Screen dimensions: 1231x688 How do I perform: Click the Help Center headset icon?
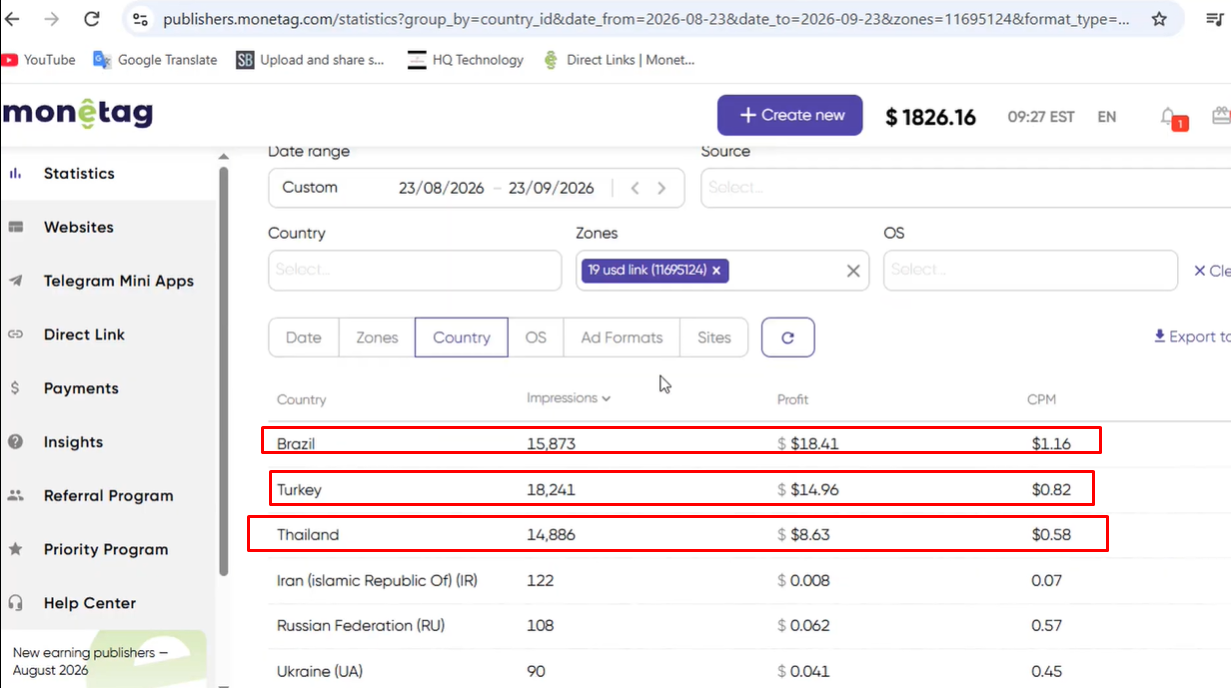(15, 603)
